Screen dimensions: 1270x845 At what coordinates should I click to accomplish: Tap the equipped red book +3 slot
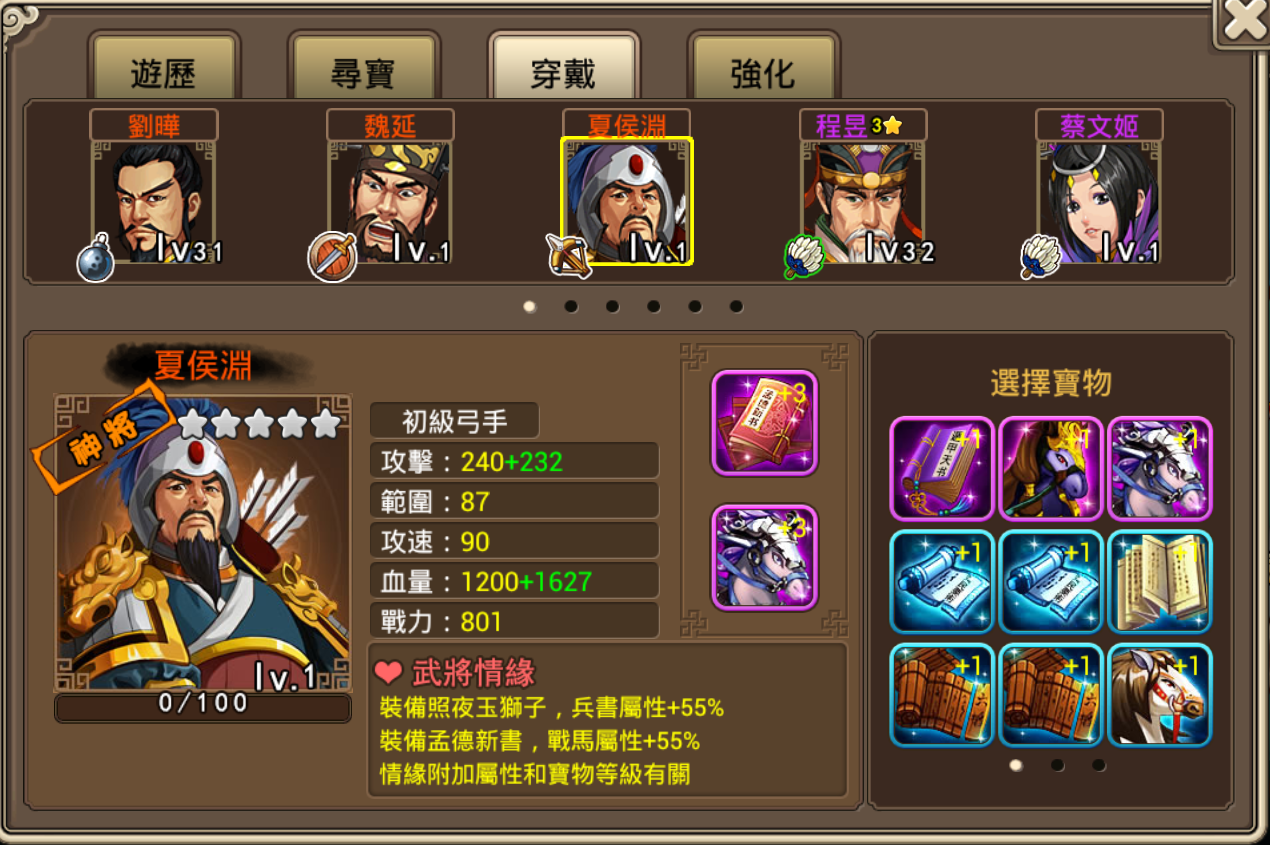pyautogui.click(x=765, y=422)
